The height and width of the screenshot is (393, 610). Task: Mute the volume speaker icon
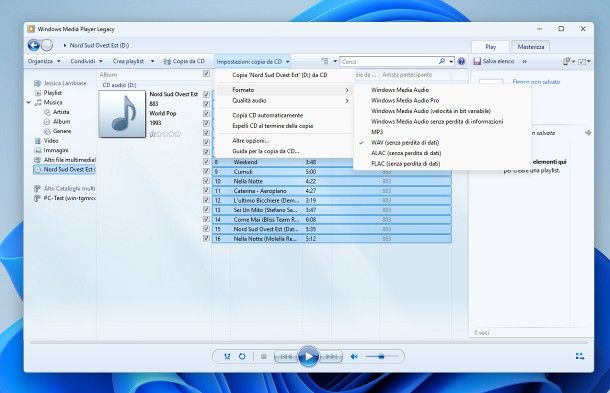(x=354, y=356)
